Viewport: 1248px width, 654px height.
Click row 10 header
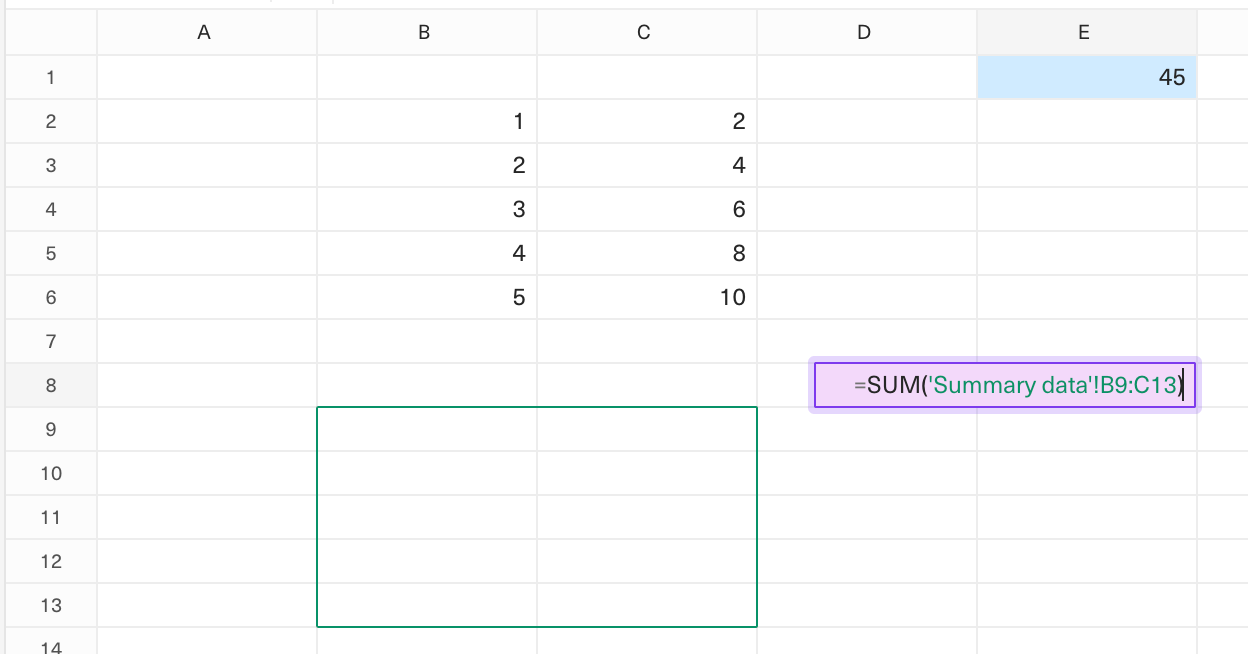click(x=51, y=473)
